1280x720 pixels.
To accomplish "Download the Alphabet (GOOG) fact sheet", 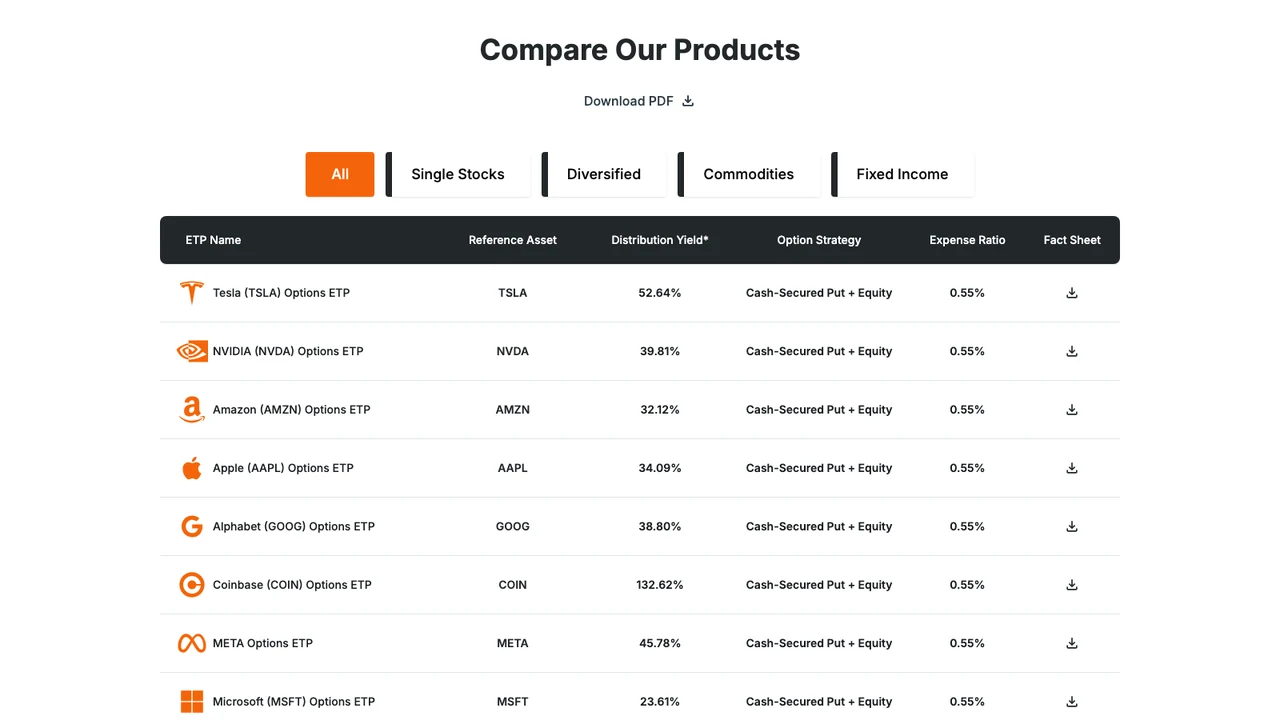I will [x=1072, y=527].
